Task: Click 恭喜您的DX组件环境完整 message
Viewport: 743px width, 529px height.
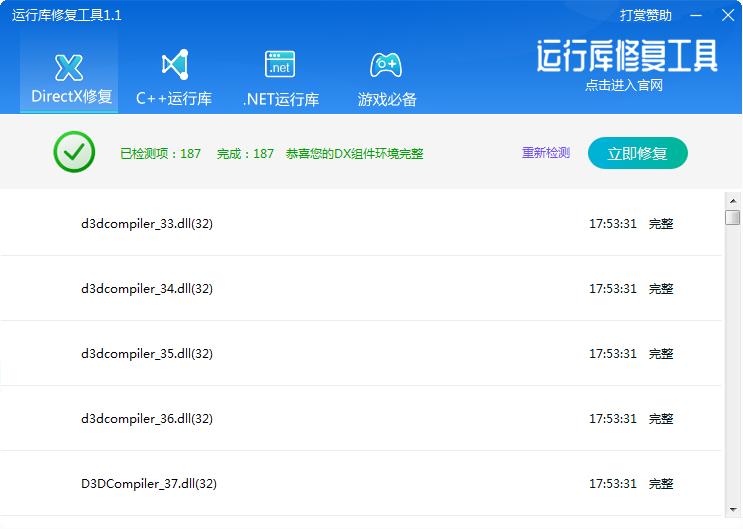Action: coord(354,154)
